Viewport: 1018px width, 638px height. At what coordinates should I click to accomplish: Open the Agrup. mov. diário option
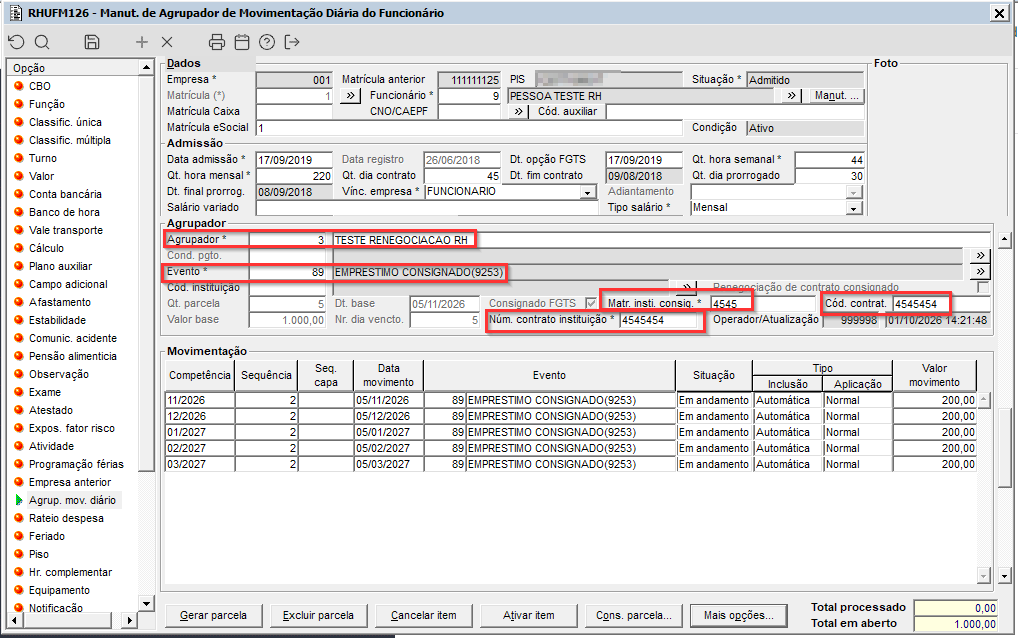tap(72, 500)
